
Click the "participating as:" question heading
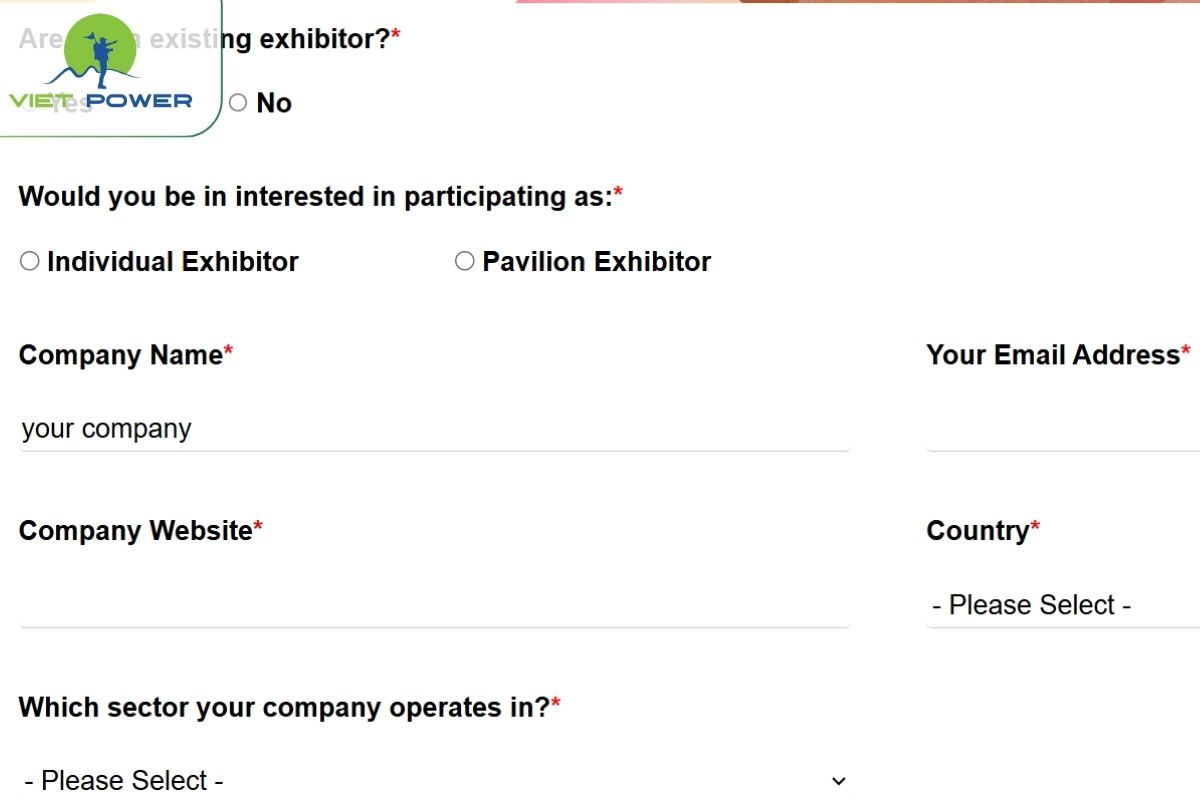click(x=315, y=197)
